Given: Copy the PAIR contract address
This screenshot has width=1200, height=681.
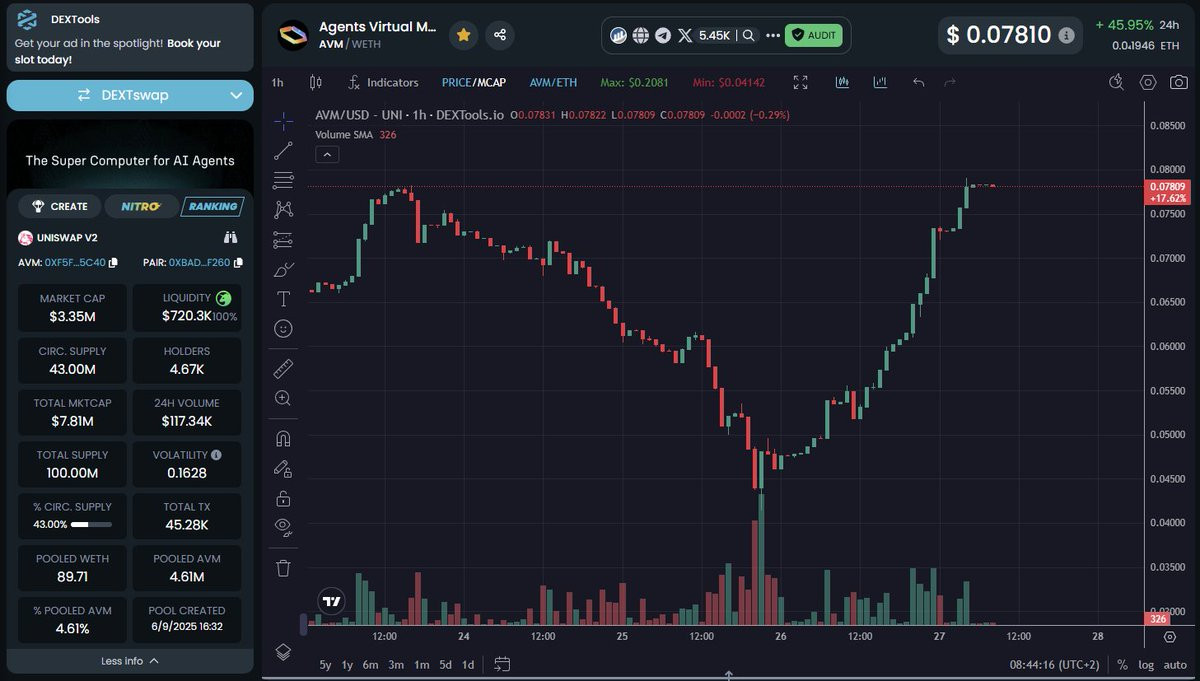Looking at the screenshot, I should [x=238, y=263].
